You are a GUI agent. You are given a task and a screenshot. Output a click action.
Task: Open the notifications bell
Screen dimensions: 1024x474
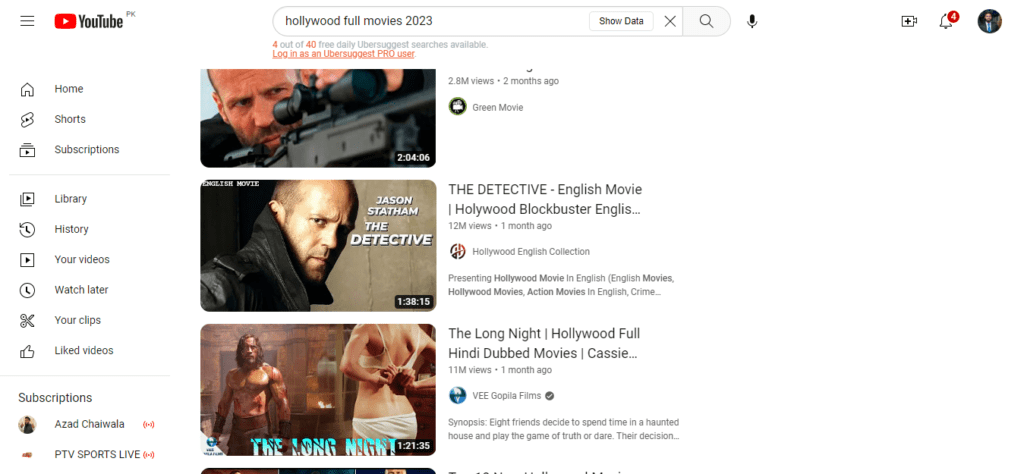coord(946,22)
